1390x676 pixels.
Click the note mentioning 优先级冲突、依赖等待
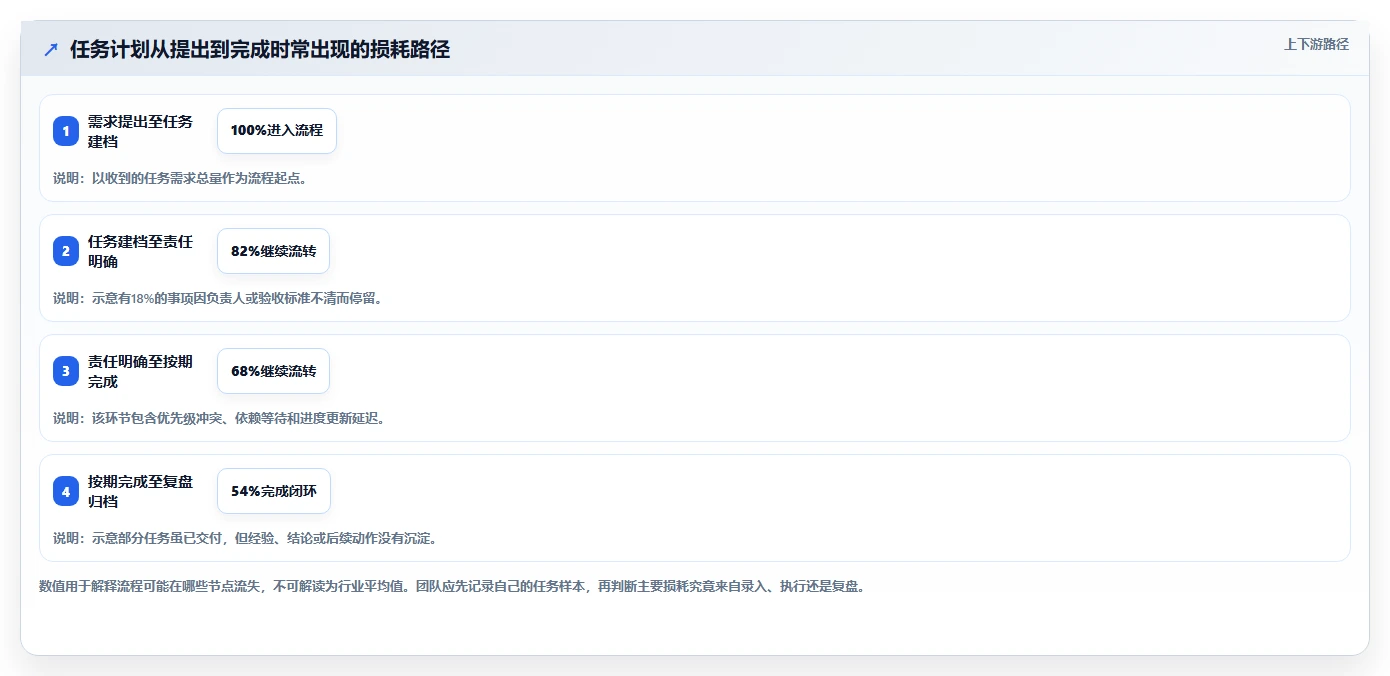(219, 418)
